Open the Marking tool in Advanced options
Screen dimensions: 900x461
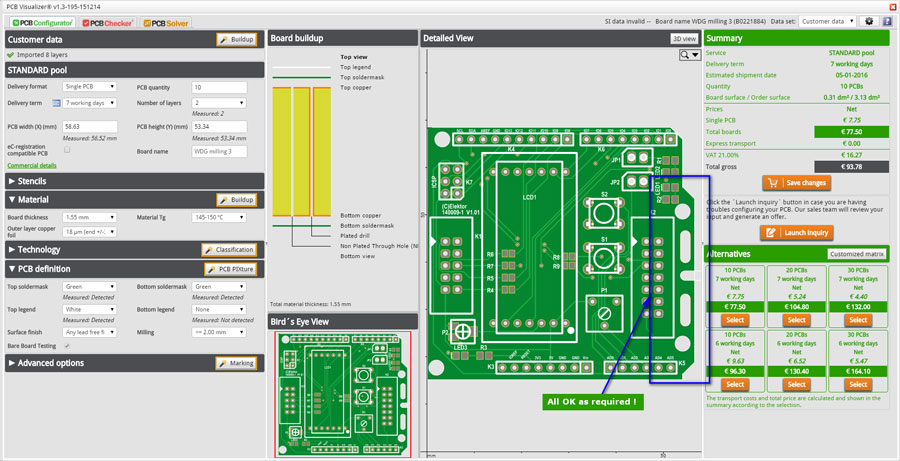tap(236, 363)
